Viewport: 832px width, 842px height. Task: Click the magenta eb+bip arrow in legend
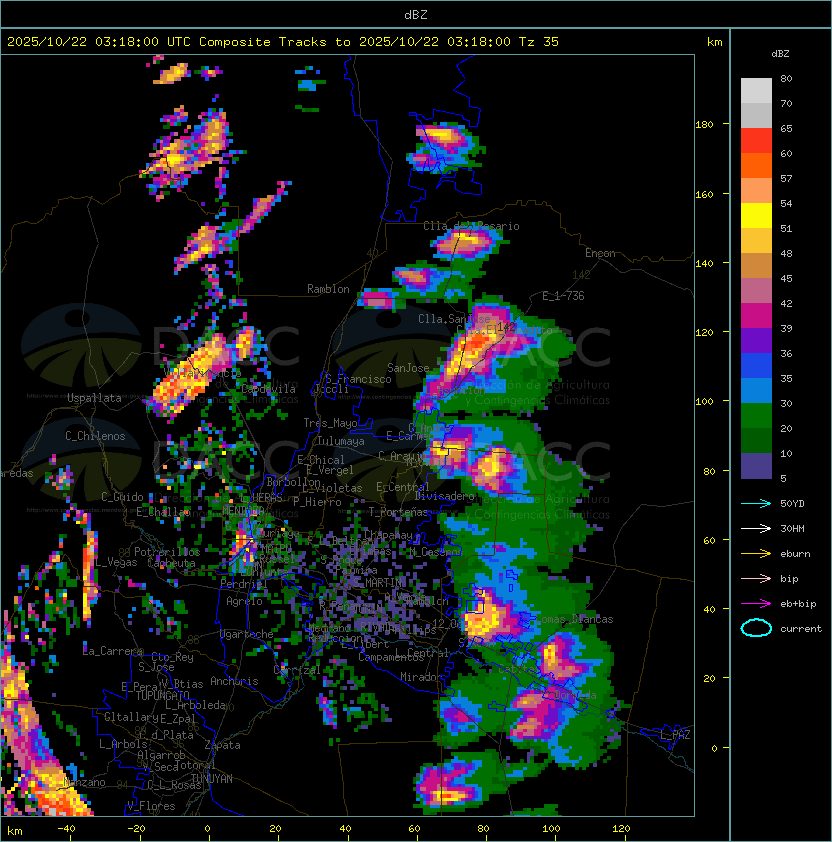756,604
